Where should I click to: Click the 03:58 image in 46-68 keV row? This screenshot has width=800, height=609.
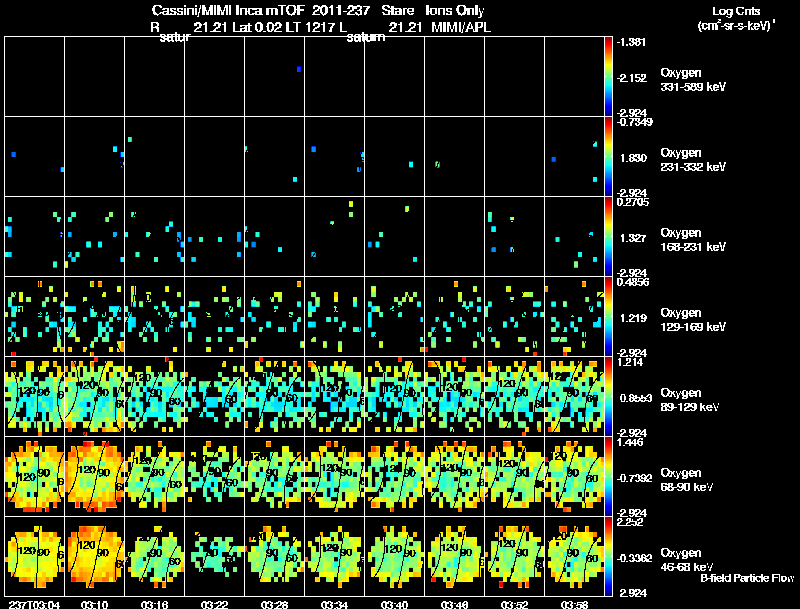point(574,556)
